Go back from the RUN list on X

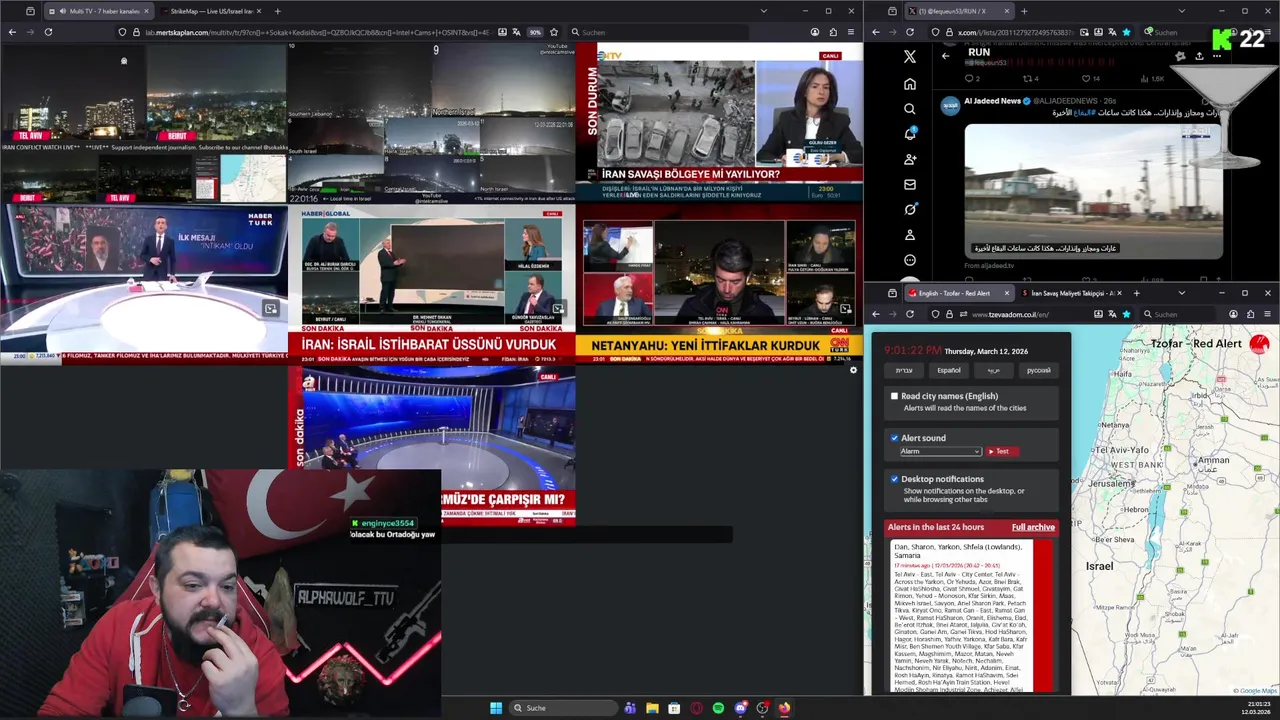coord(945,56)
